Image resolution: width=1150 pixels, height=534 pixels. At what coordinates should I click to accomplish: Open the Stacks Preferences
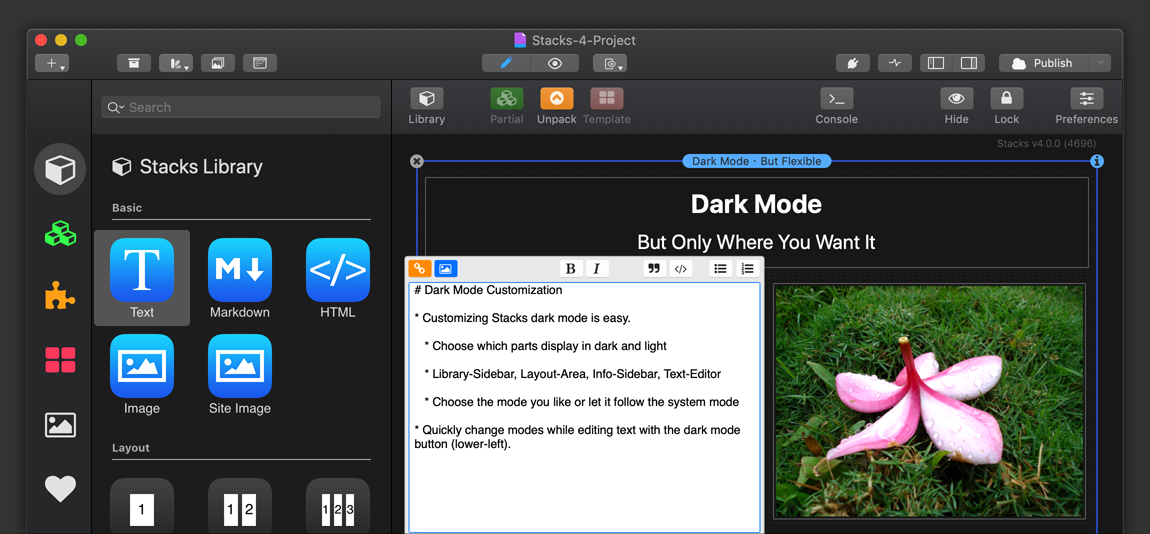tap(1086, 105)
